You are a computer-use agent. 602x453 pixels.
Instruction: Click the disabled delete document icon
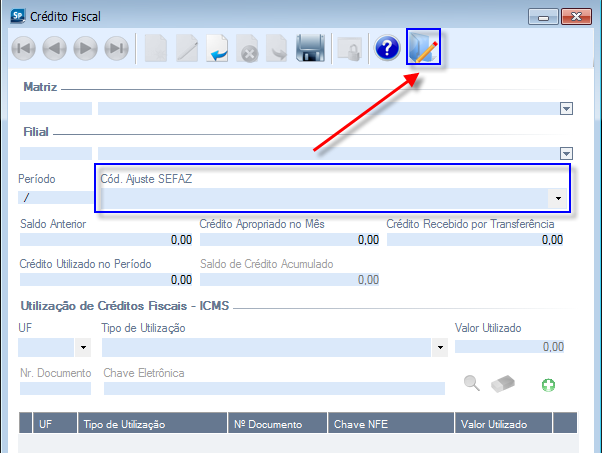click(x=156, y=48)
